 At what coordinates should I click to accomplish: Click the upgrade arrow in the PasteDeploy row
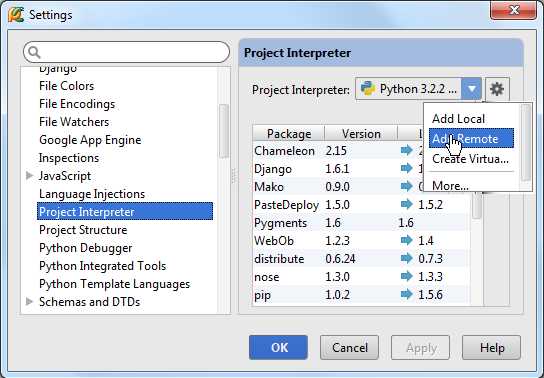tap(407, 204)
